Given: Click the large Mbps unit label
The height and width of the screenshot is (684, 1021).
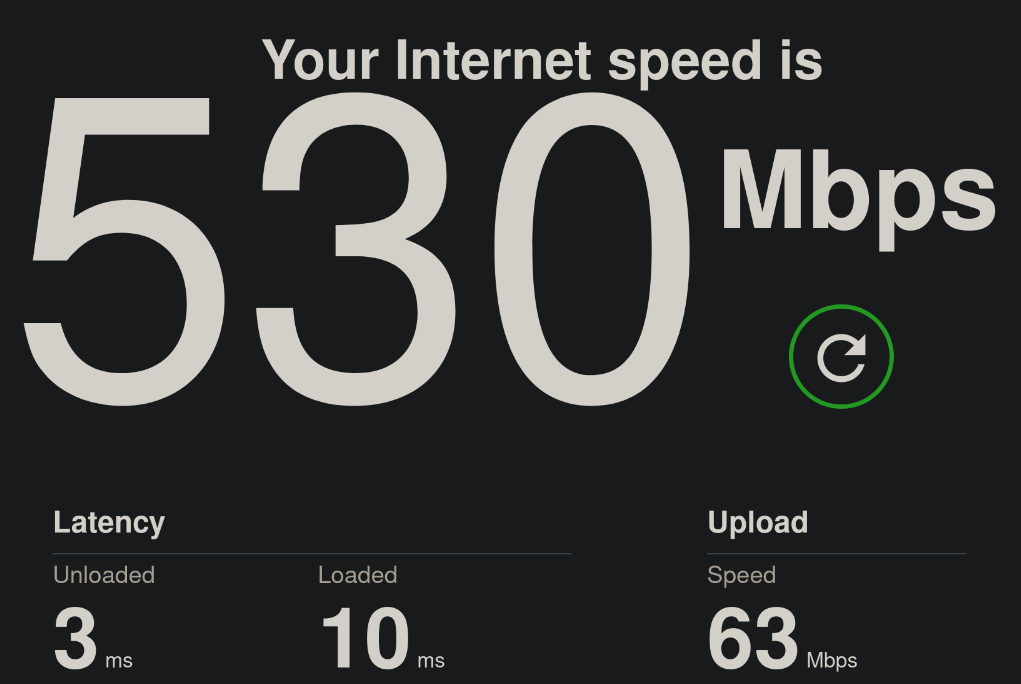Looking at the screenshot, I should tap(858, 198).
